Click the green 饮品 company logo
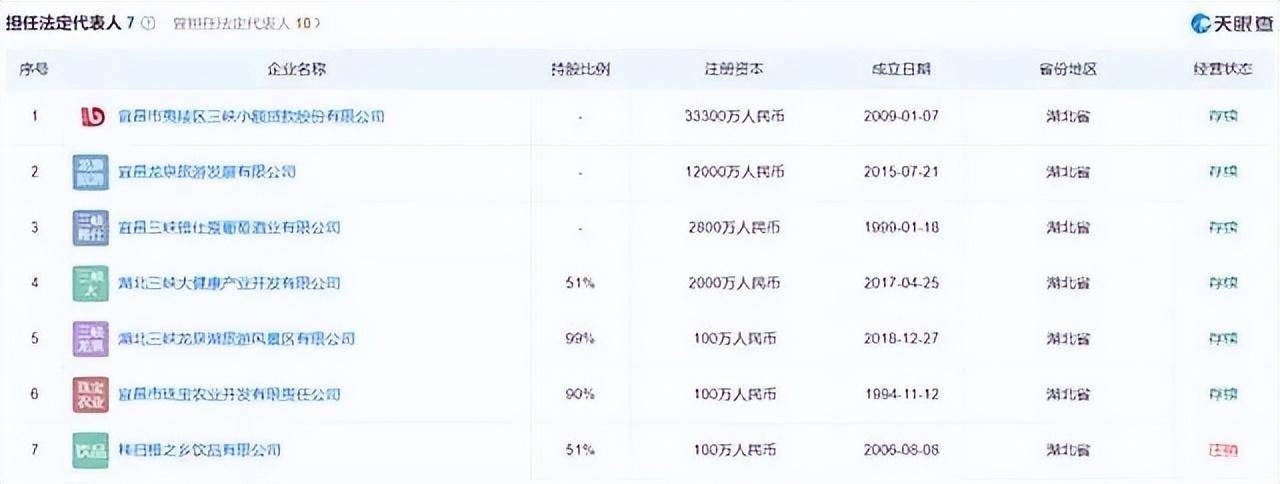Screen dimensions: 1280x484 (90, 450)
